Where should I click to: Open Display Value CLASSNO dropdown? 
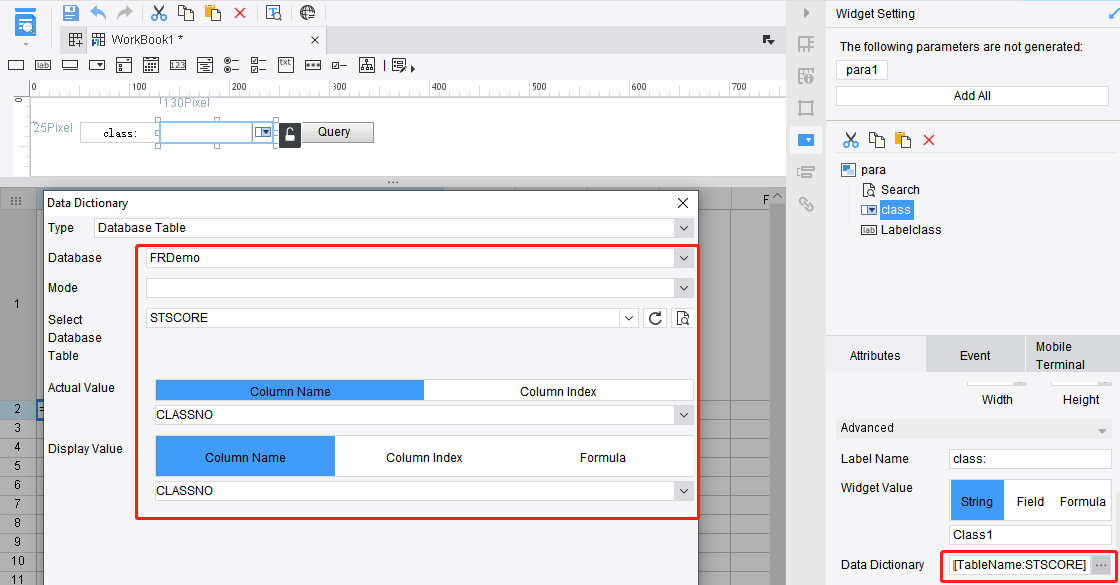684,491
